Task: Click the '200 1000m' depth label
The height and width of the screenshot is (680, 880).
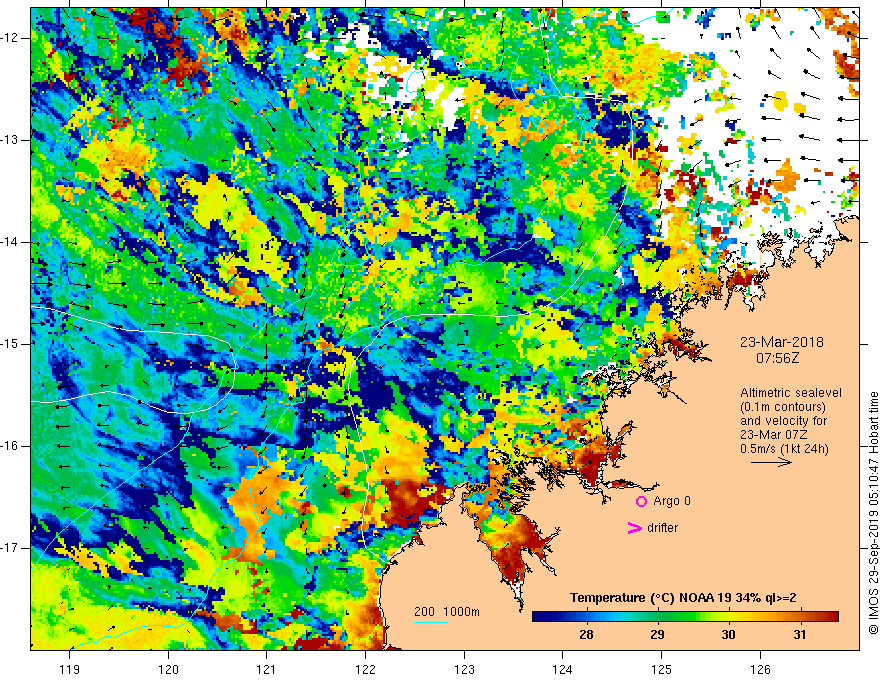Action: click(x=447, y=612)
